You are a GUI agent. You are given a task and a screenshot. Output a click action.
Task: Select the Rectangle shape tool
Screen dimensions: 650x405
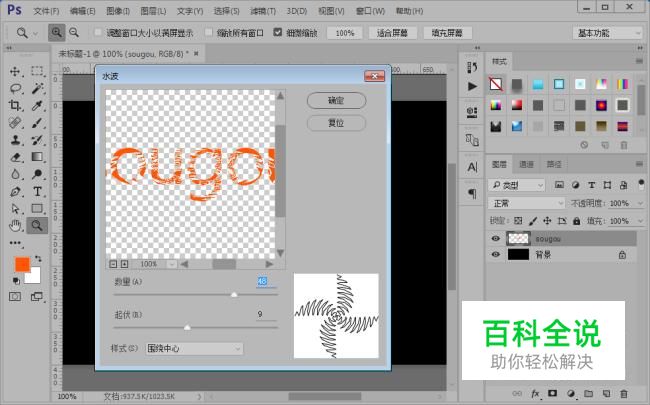[37, 208]
